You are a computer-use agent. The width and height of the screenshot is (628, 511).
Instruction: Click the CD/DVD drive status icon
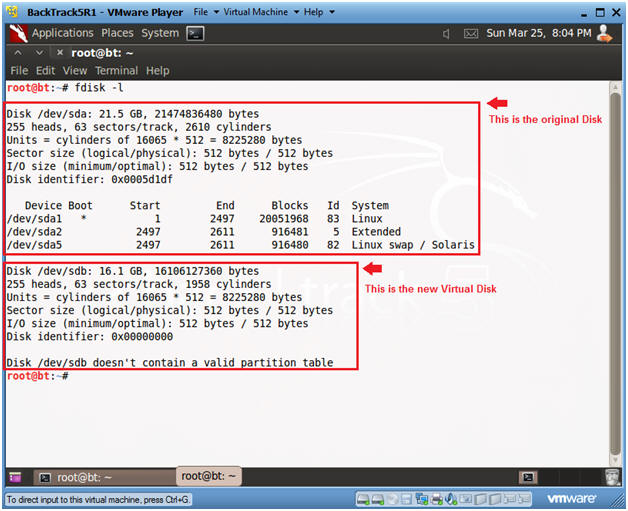(392, 499)
